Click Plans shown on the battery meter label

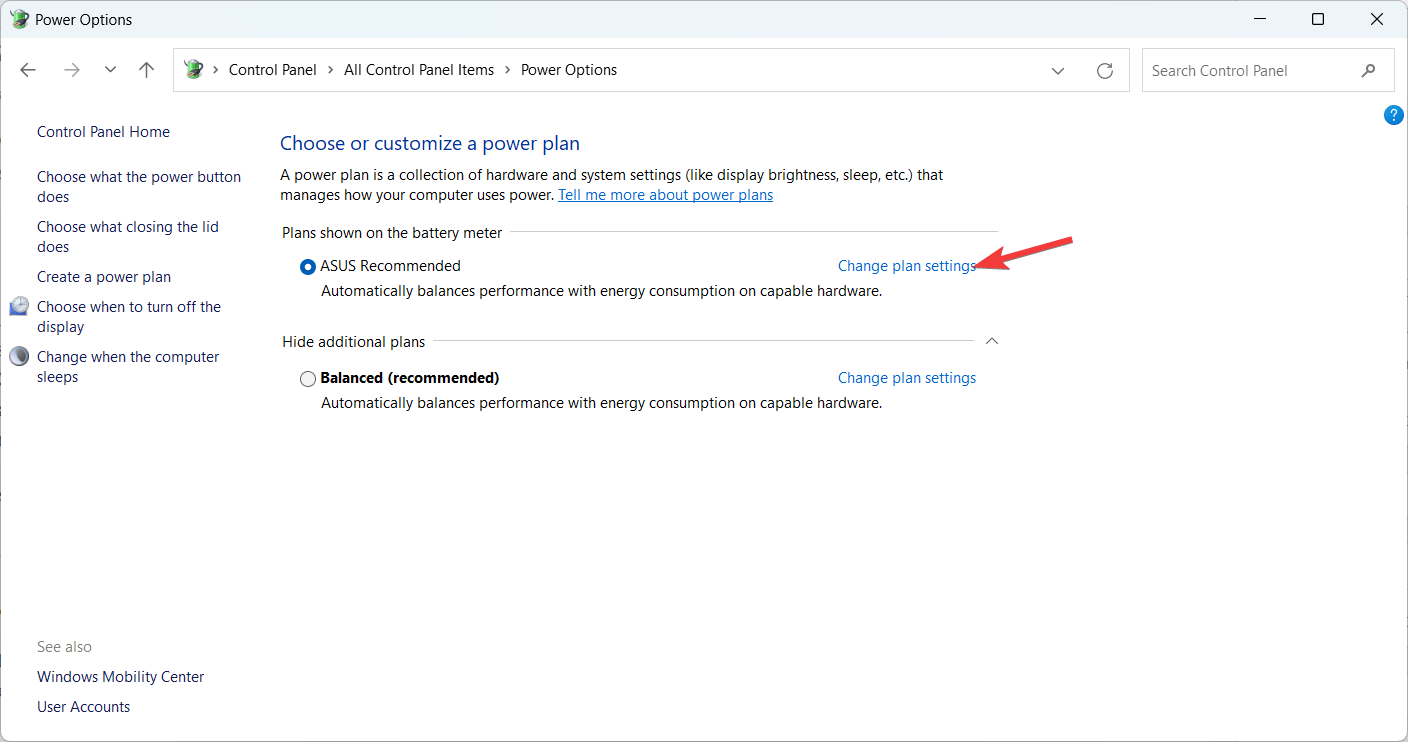392,233
